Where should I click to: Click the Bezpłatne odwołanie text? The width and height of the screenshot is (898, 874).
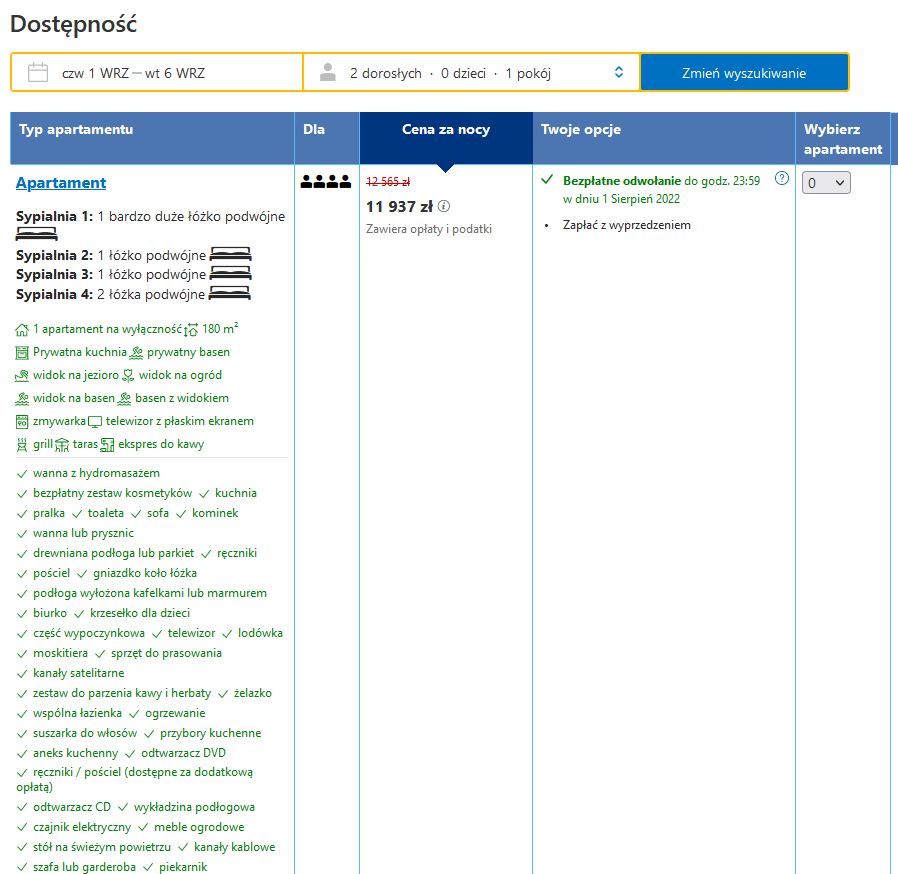click(621, 181)
